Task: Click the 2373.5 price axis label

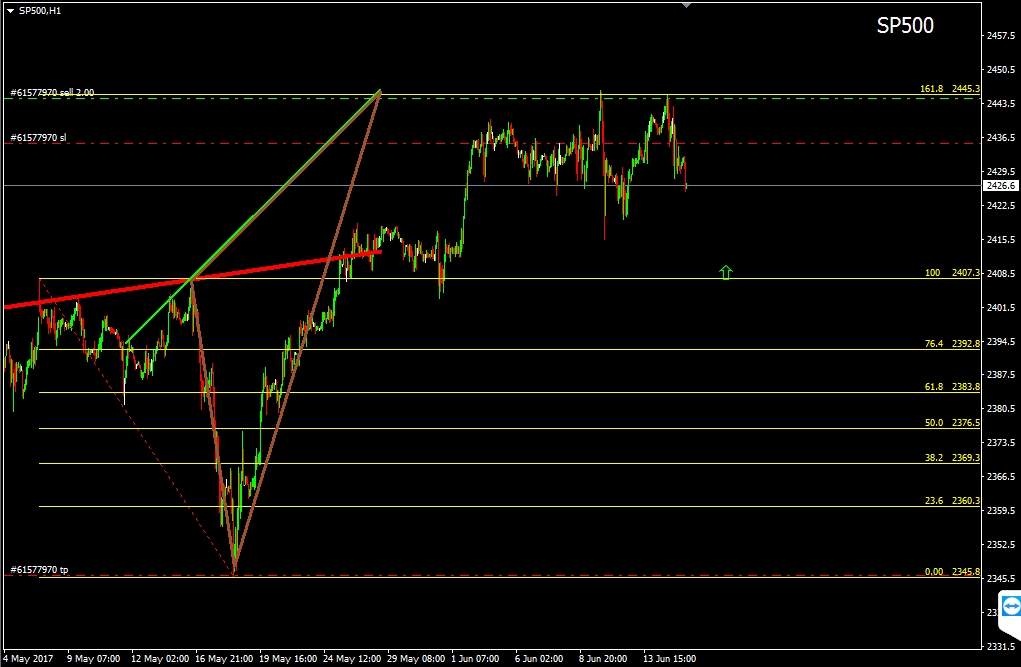Action: 1001,443
